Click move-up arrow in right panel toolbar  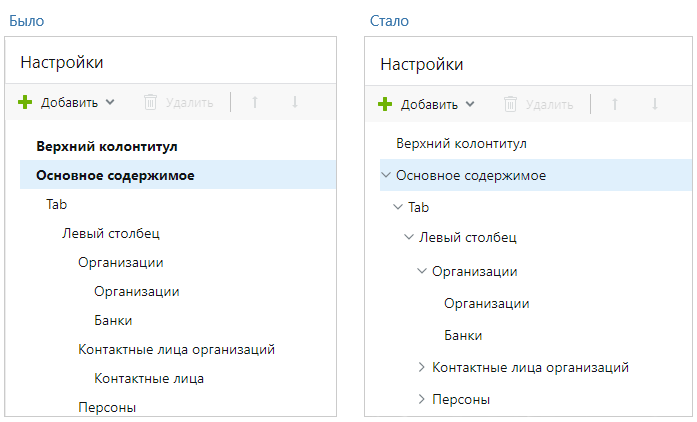point(615,104)
